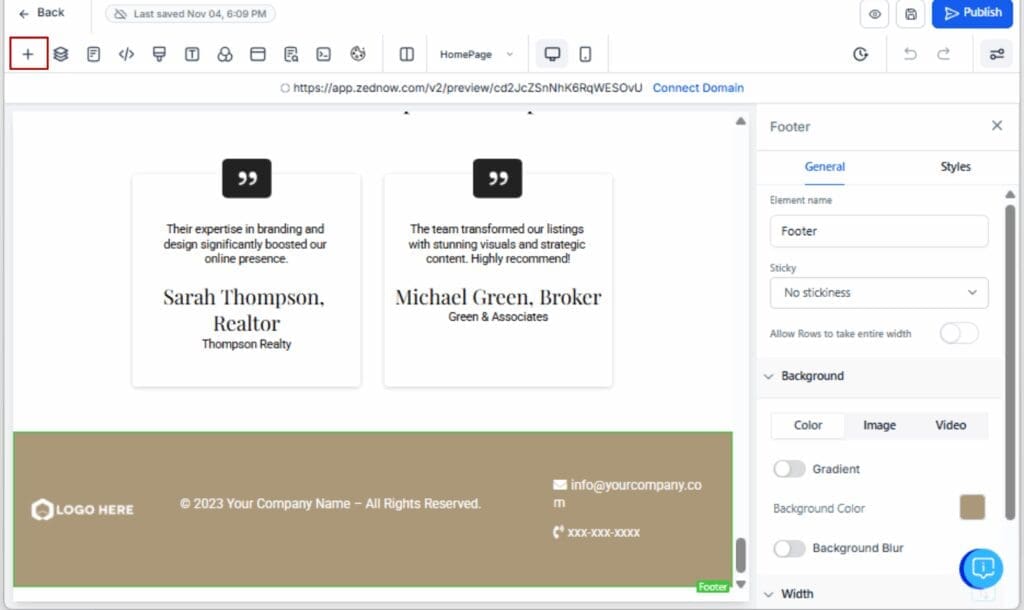Toggle Allow Rows to take entire width
1024x610 pixels.
(x=958, y=333)
